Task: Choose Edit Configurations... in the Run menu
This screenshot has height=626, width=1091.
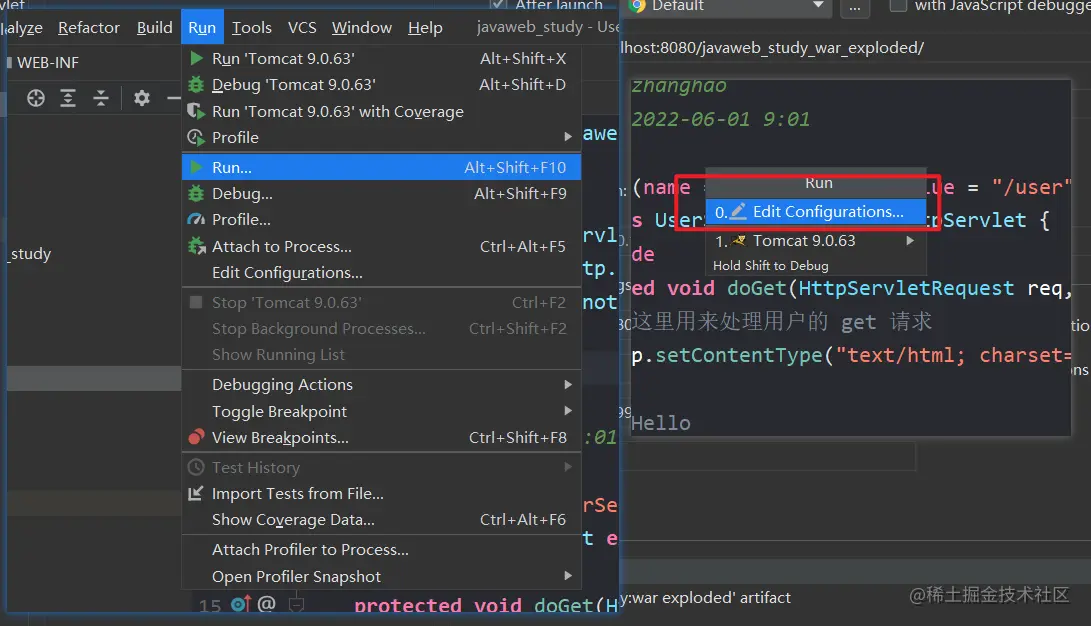Action: pos(381,273)
